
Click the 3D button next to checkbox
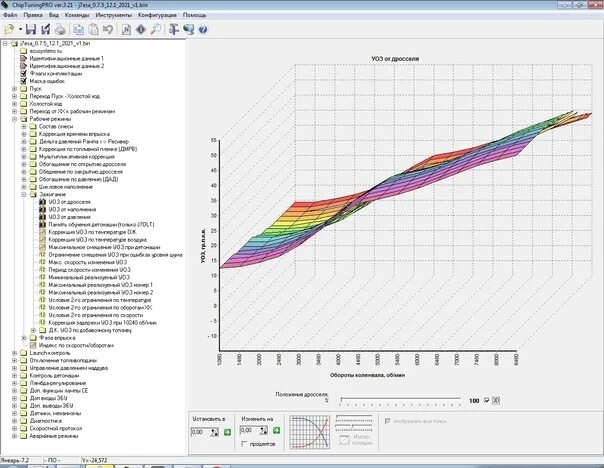coord(496,401)
